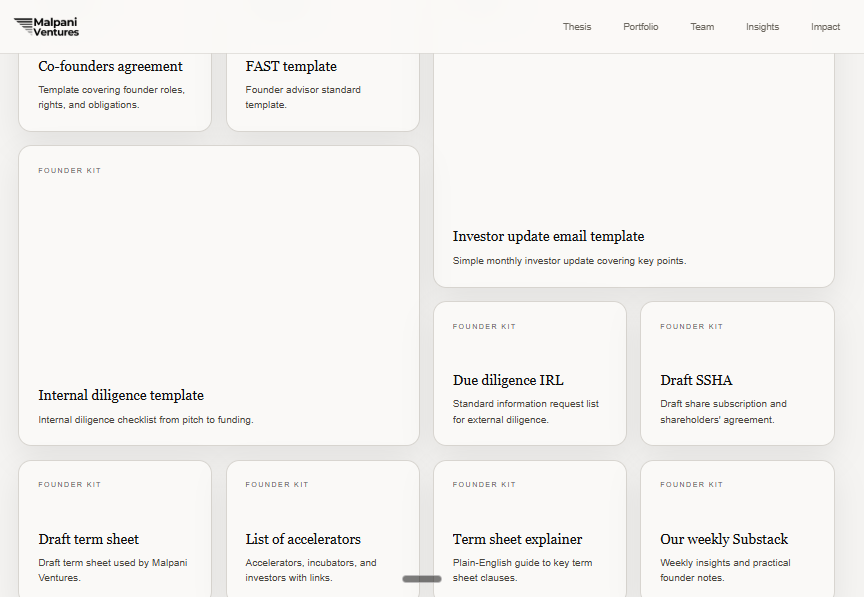Viewport: 864px width, 597px height.
Task: Click the Malpani Ventures logo
Action: [x=48, y=26]
